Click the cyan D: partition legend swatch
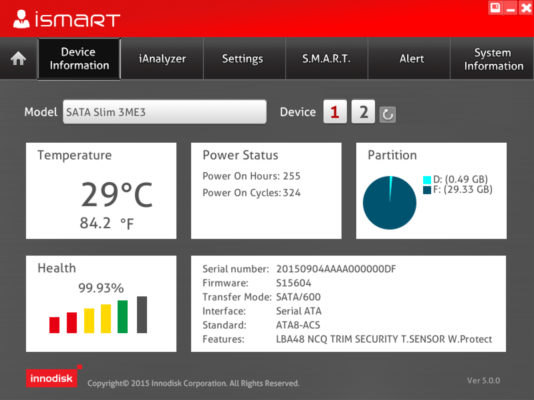The height and width of the screenshot is (400, 534). coord(427,179)
